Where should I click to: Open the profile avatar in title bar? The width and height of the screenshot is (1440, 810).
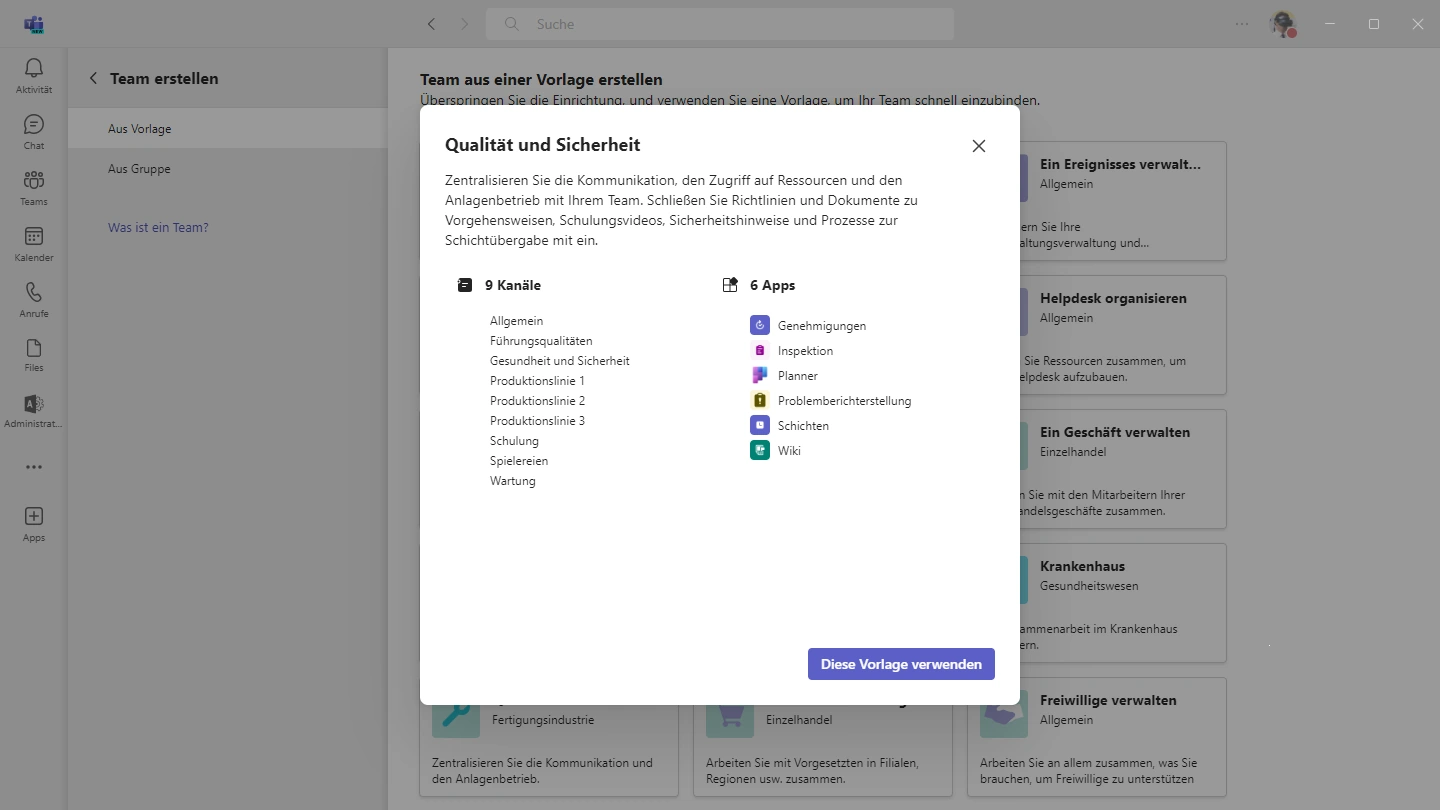click(1282, 24)
